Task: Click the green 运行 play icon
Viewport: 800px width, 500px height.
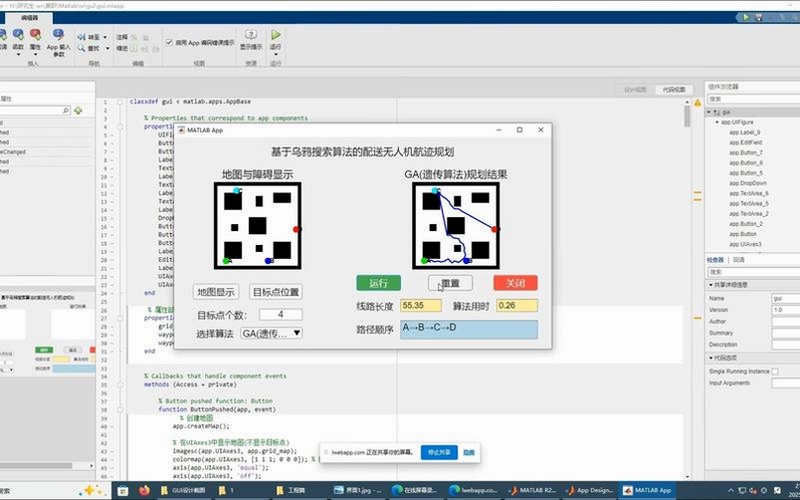Action: 276,34
